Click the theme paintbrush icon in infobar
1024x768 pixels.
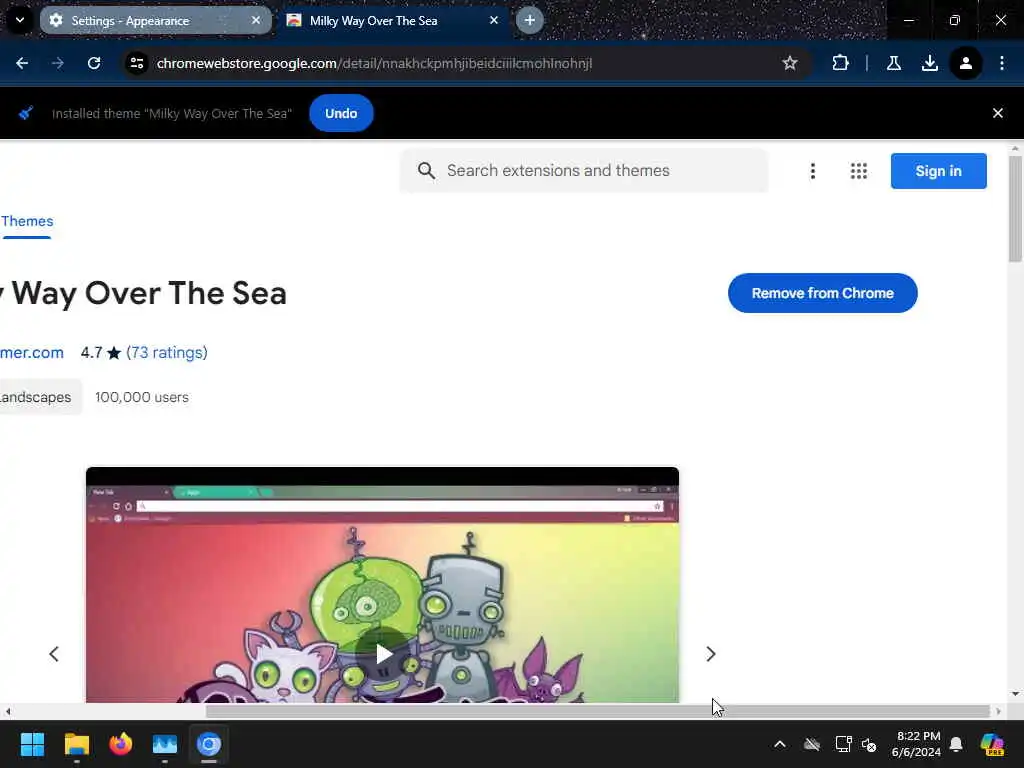(25, 114)
